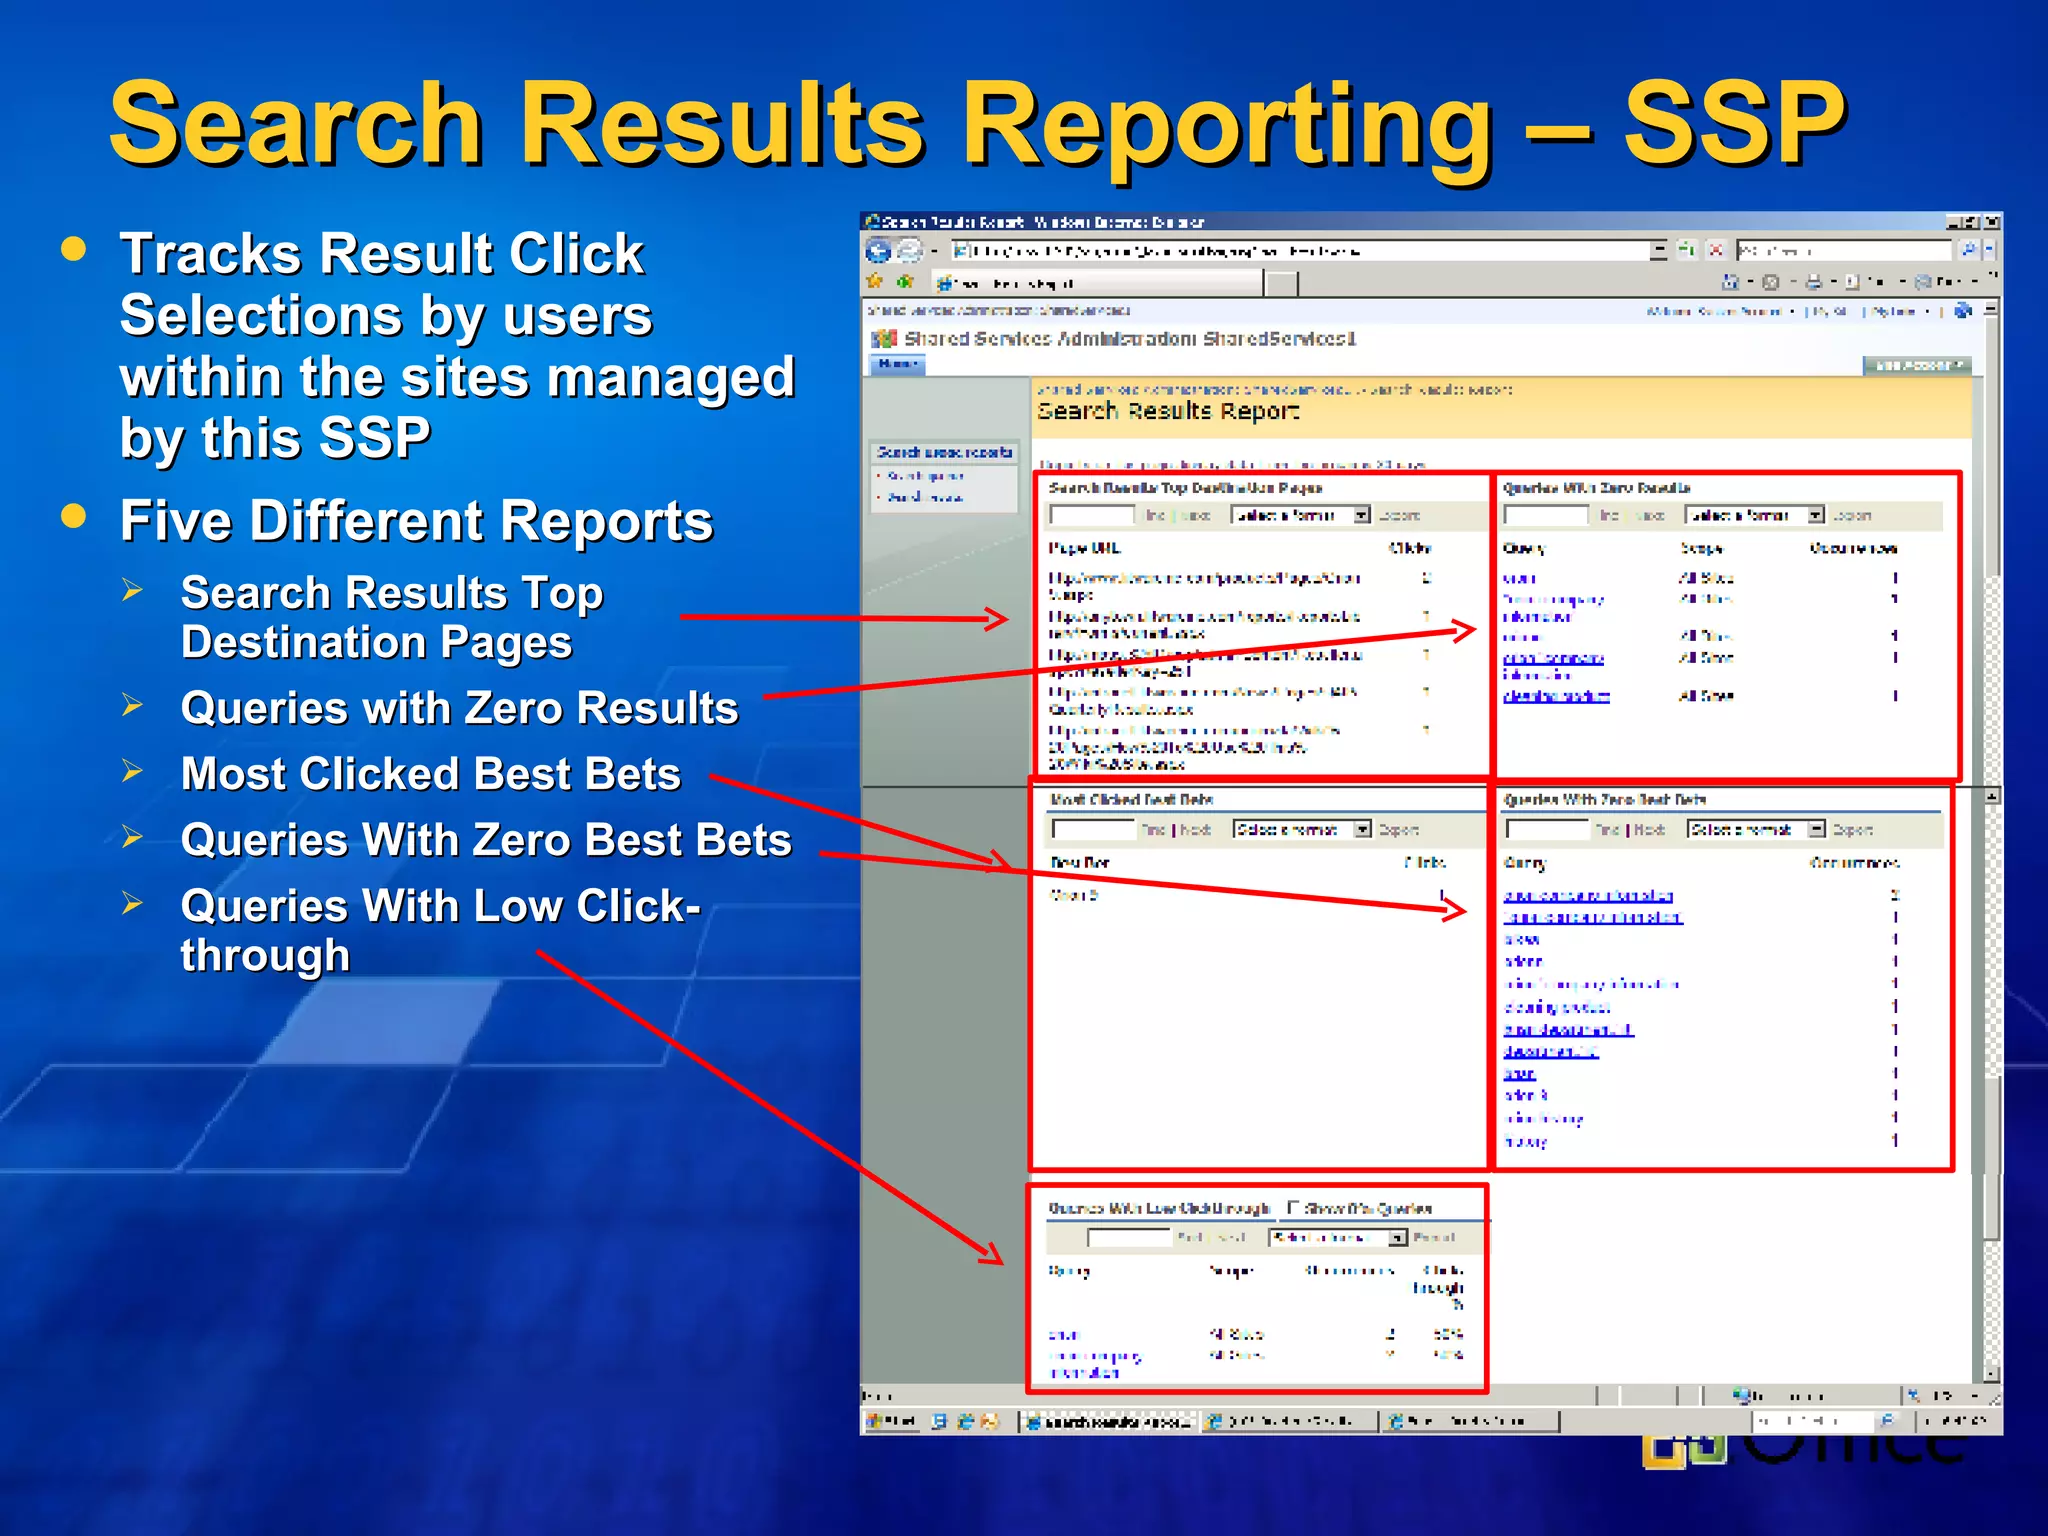Click the lower frame scroll-up arrow
Image resolution: width=2048 pixels, height=1536 pixels.
[x=1991, y=797]
